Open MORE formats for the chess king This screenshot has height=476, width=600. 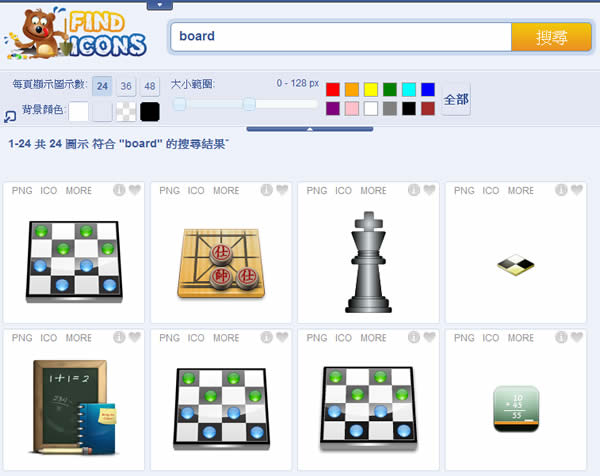[373, 190]
